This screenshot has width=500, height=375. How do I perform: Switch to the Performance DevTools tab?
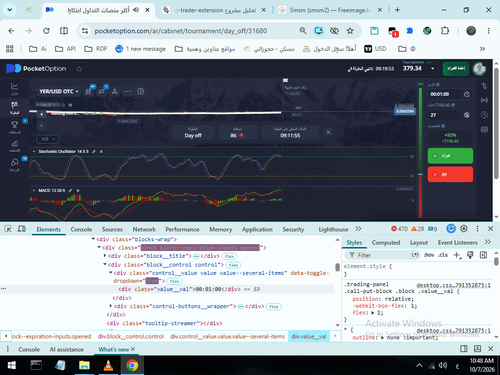coord(182,229)
